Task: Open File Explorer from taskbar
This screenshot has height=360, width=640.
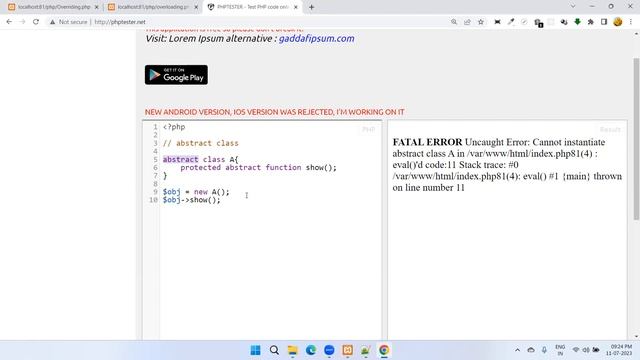Action: point(293,350)
